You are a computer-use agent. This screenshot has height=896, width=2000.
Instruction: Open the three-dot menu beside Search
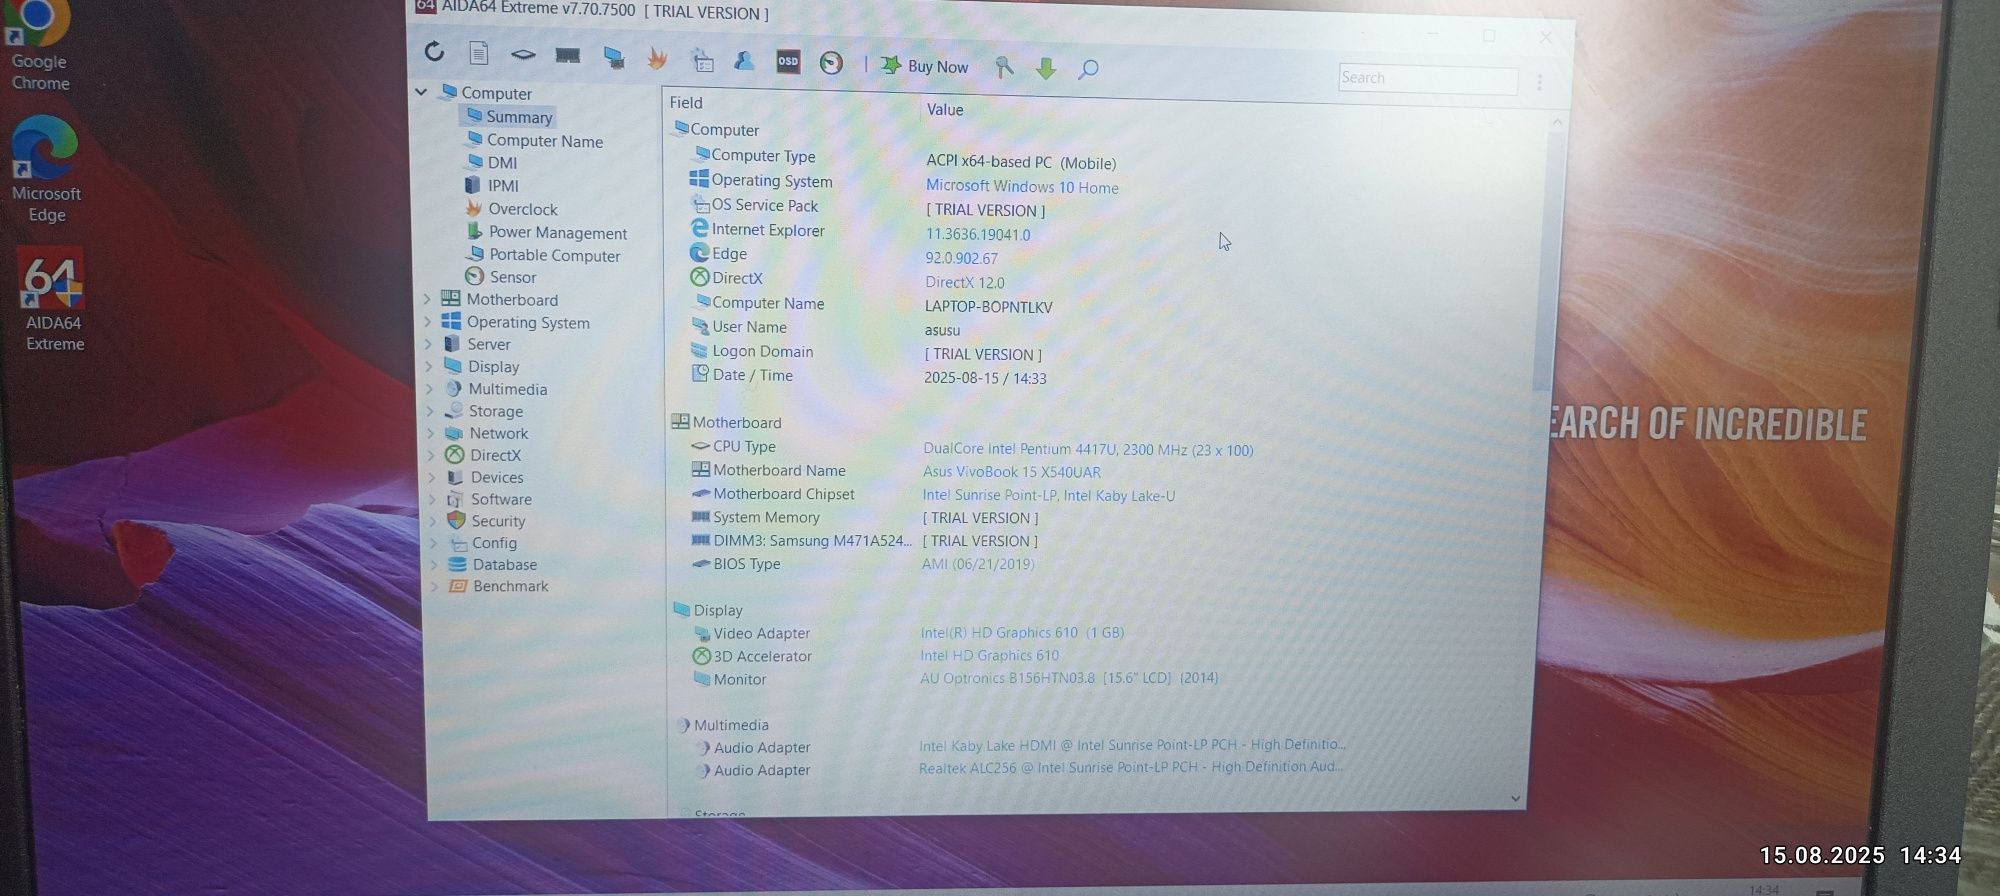(1539, 83)
